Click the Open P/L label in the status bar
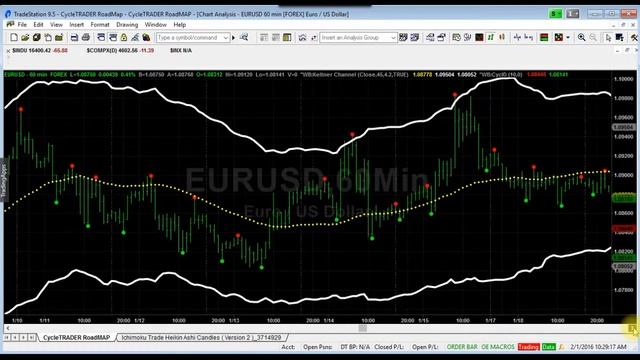This screenshot has height=360, width=640. 425,347
